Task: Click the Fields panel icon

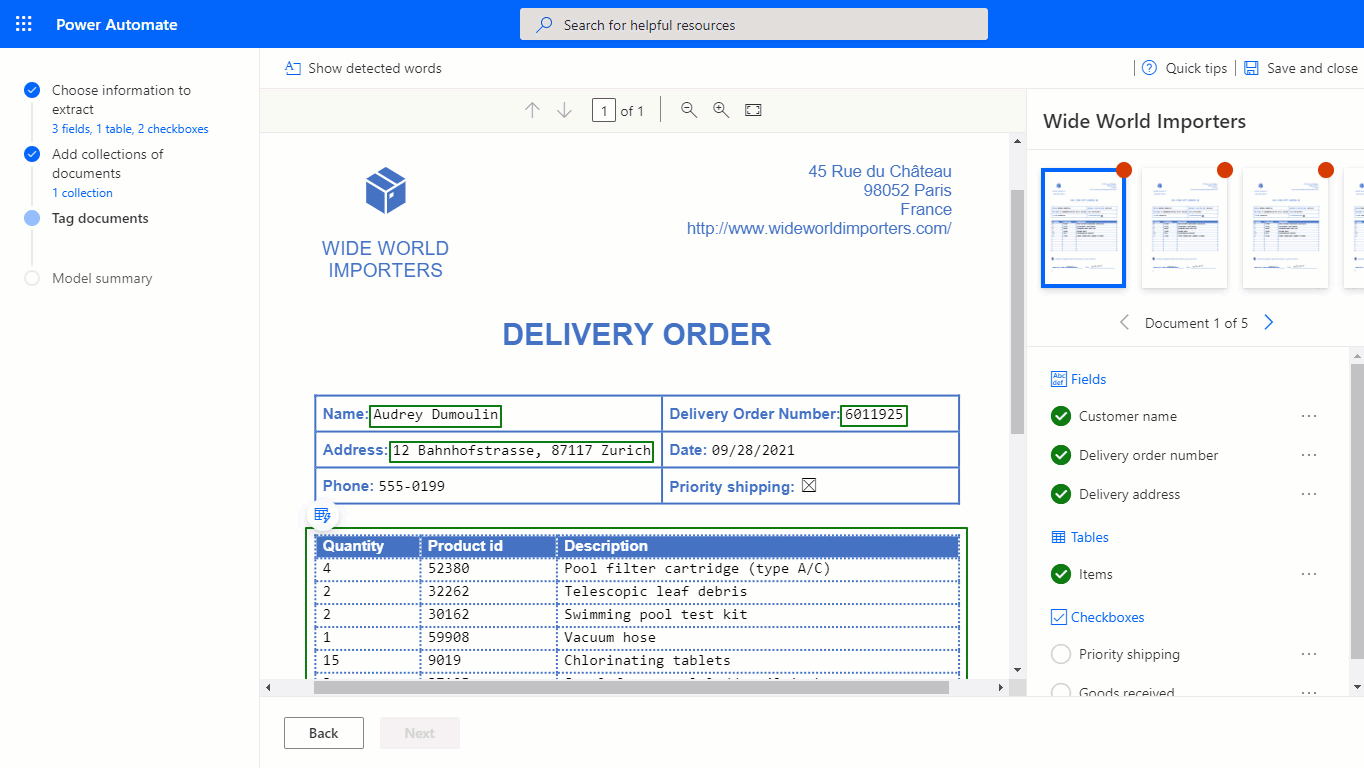Action: pyautogui.click(x=1059, y=378)
